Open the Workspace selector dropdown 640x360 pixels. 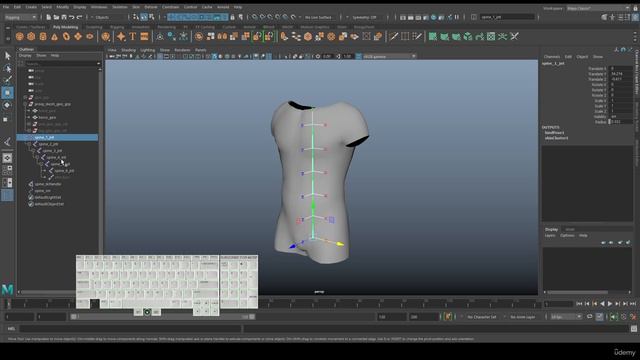(x=598, y=8)
